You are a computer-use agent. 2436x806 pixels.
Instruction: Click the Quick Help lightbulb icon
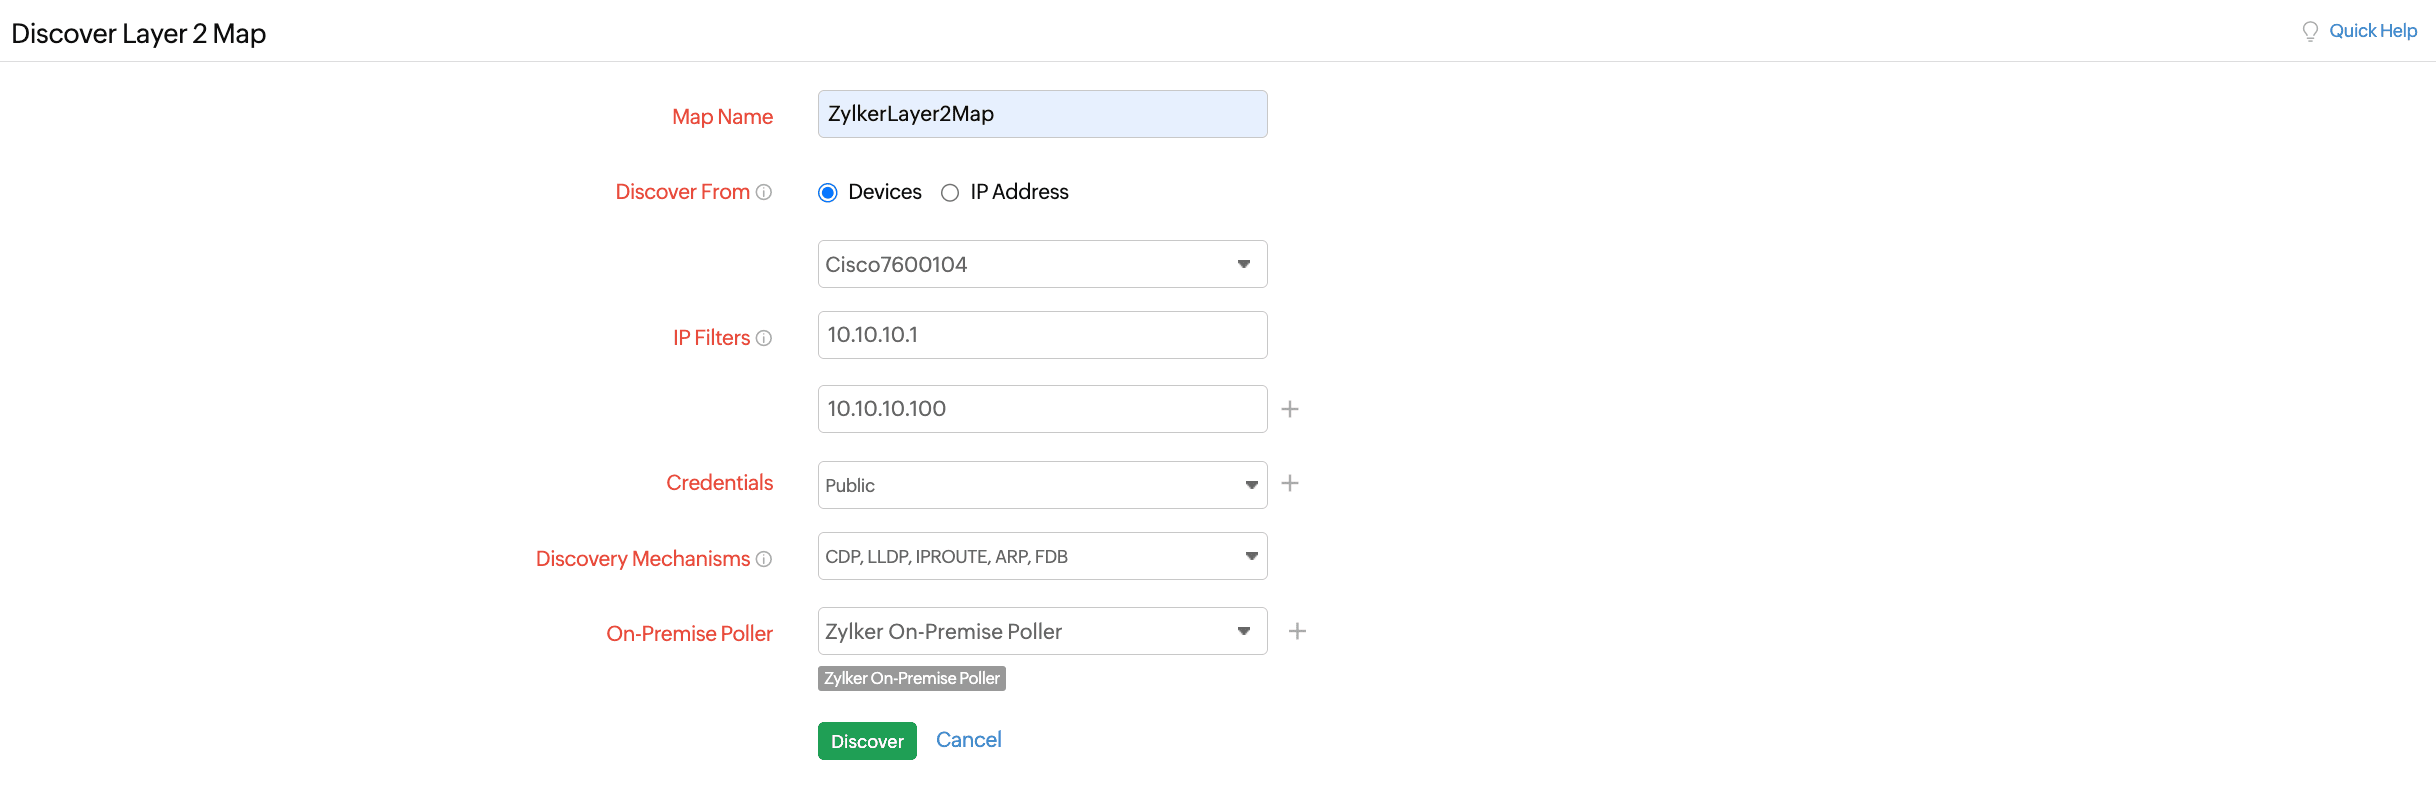2310,32
